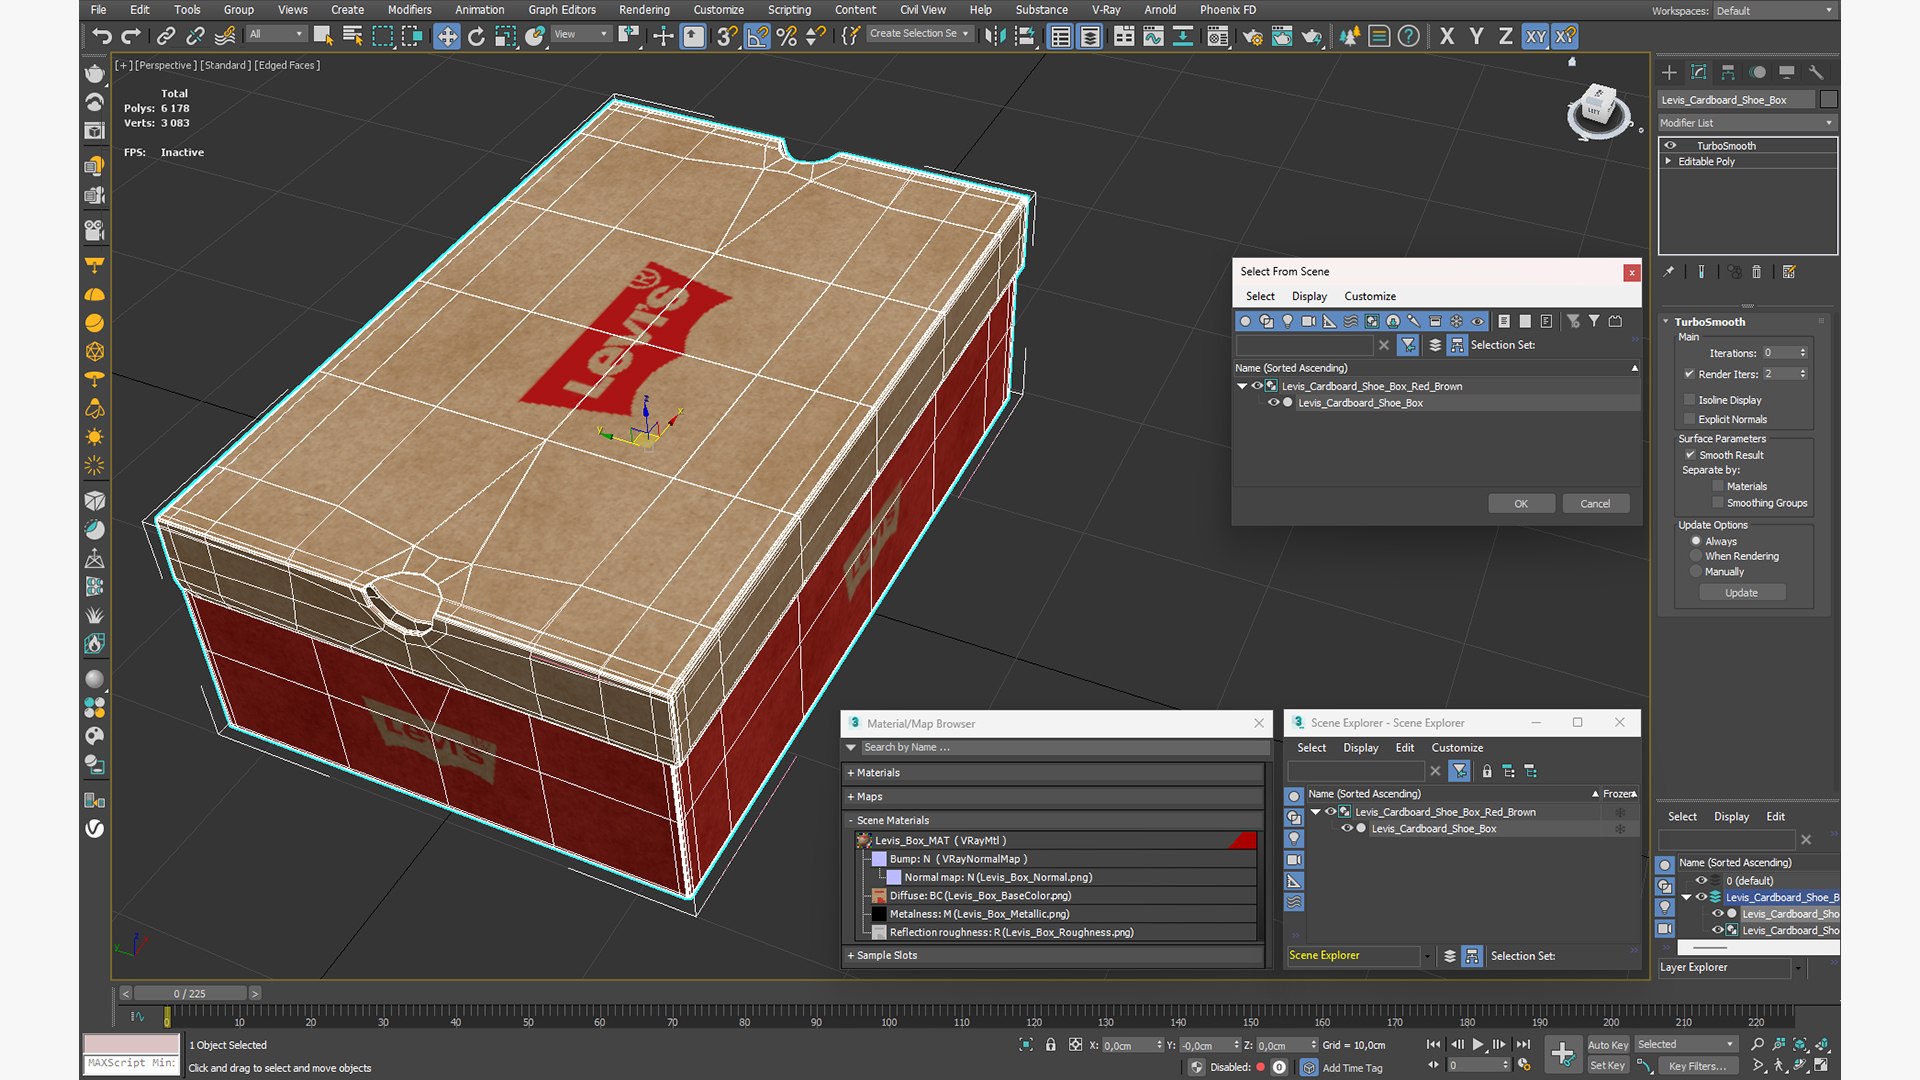Enable the Explicit Normals checkbox
Image resolution: width=1920 pixels, height=1080 pixels.
point(1690,420)
